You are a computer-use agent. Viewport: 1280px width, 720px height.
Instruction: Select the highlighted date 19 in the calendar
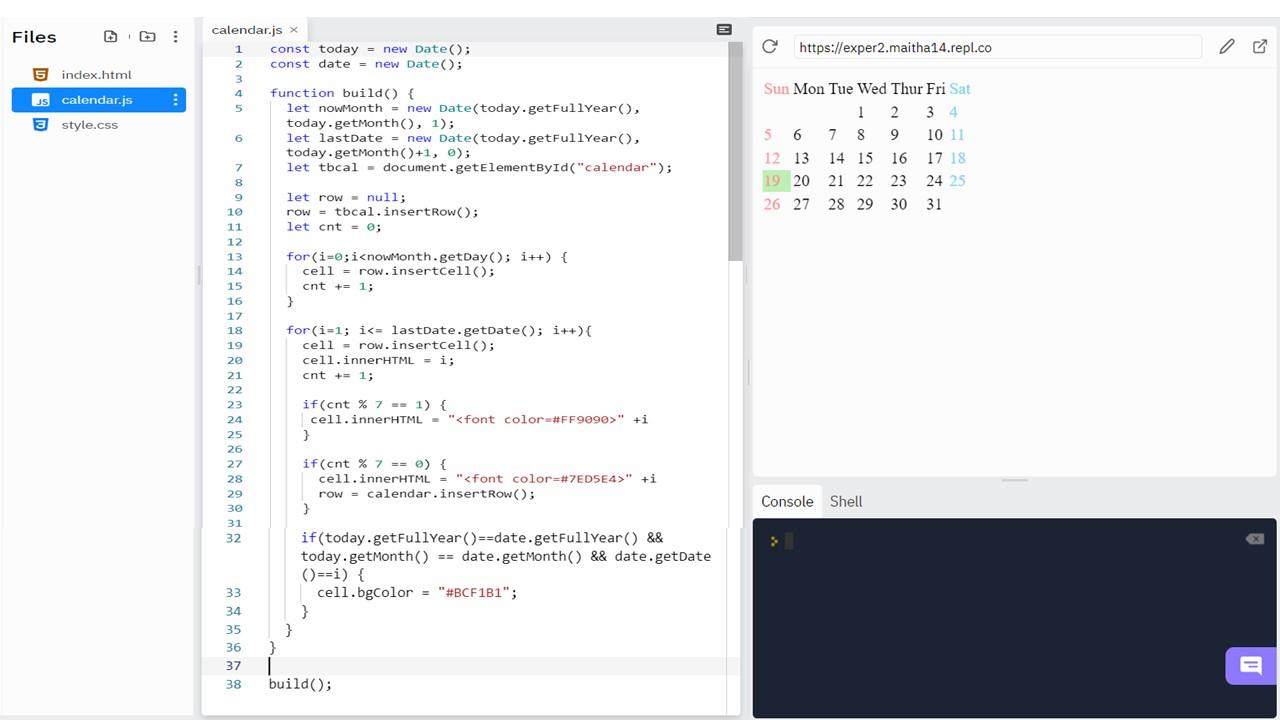[x=773, y=181]
